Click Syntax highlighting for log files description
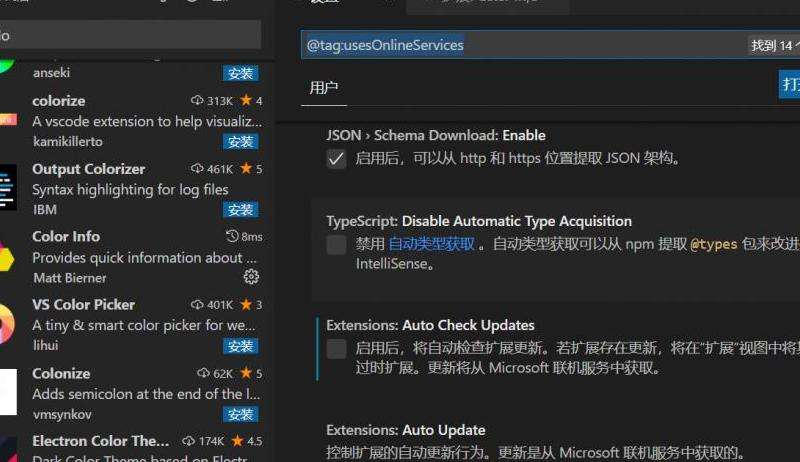Screen dimensions: 800x462 130,190
